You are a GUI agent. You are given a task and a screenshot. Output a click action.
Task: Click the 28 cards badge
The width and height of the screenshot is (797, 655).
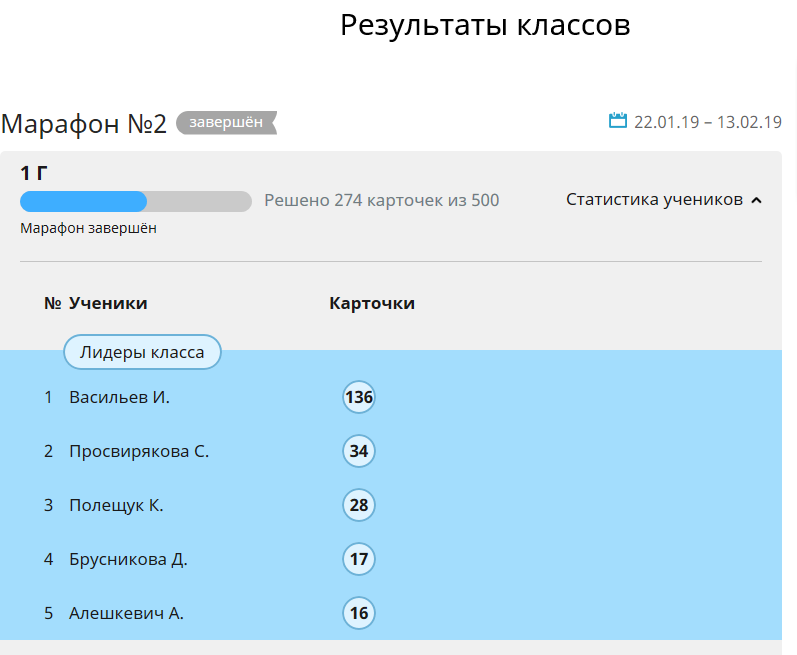point(359,505)
